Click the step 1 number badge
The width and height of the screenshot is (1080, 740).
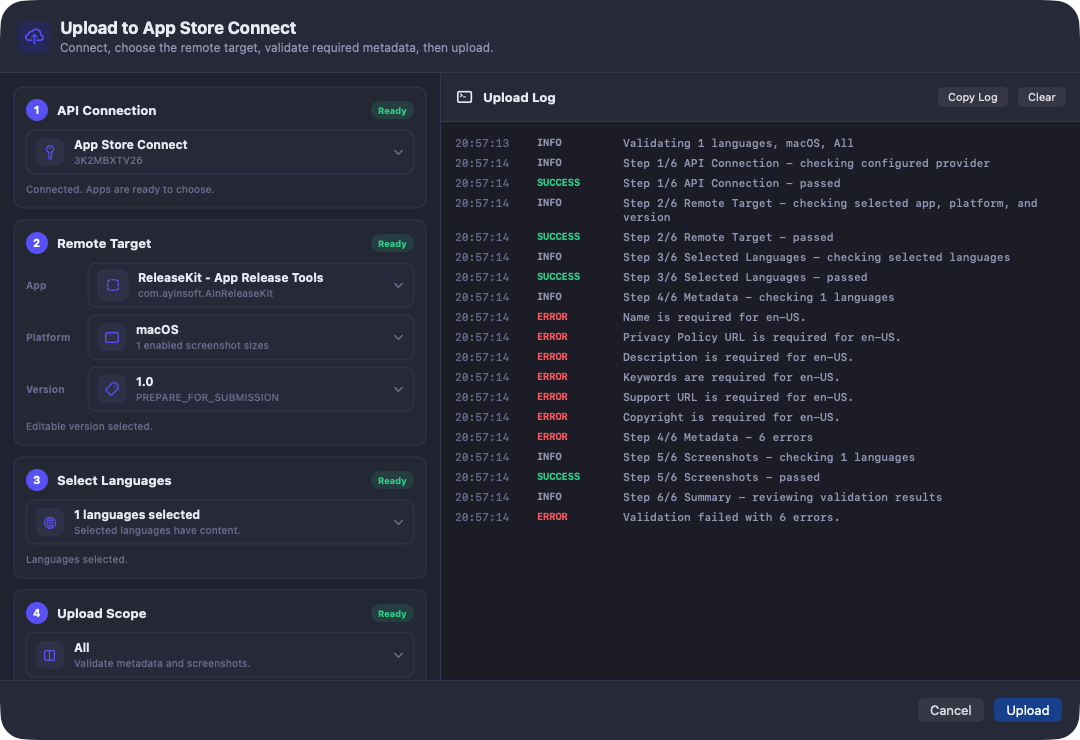[x=37, y=110]
